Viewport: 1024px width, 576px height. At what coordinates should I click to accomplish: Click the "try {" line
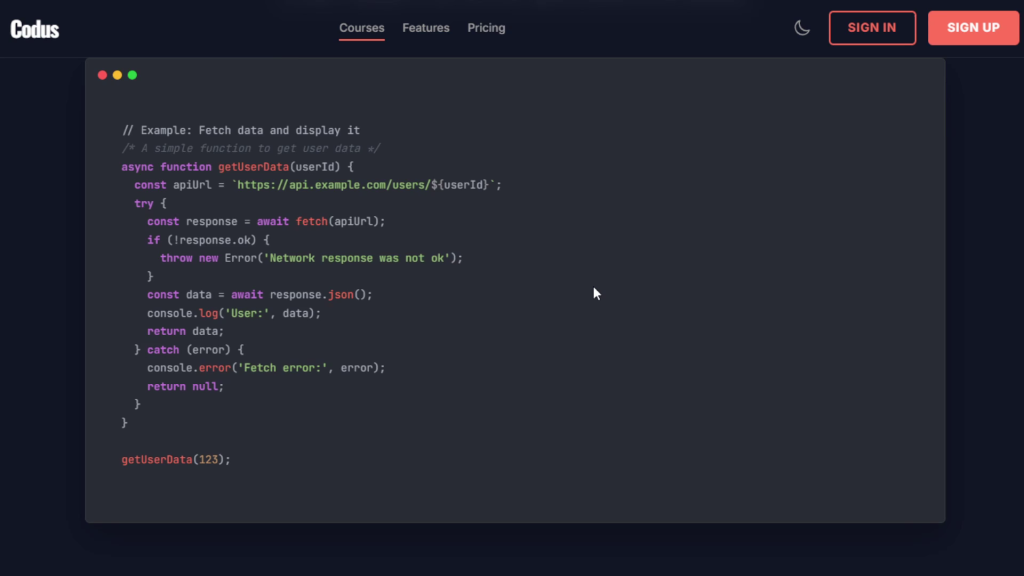[150, 204]
